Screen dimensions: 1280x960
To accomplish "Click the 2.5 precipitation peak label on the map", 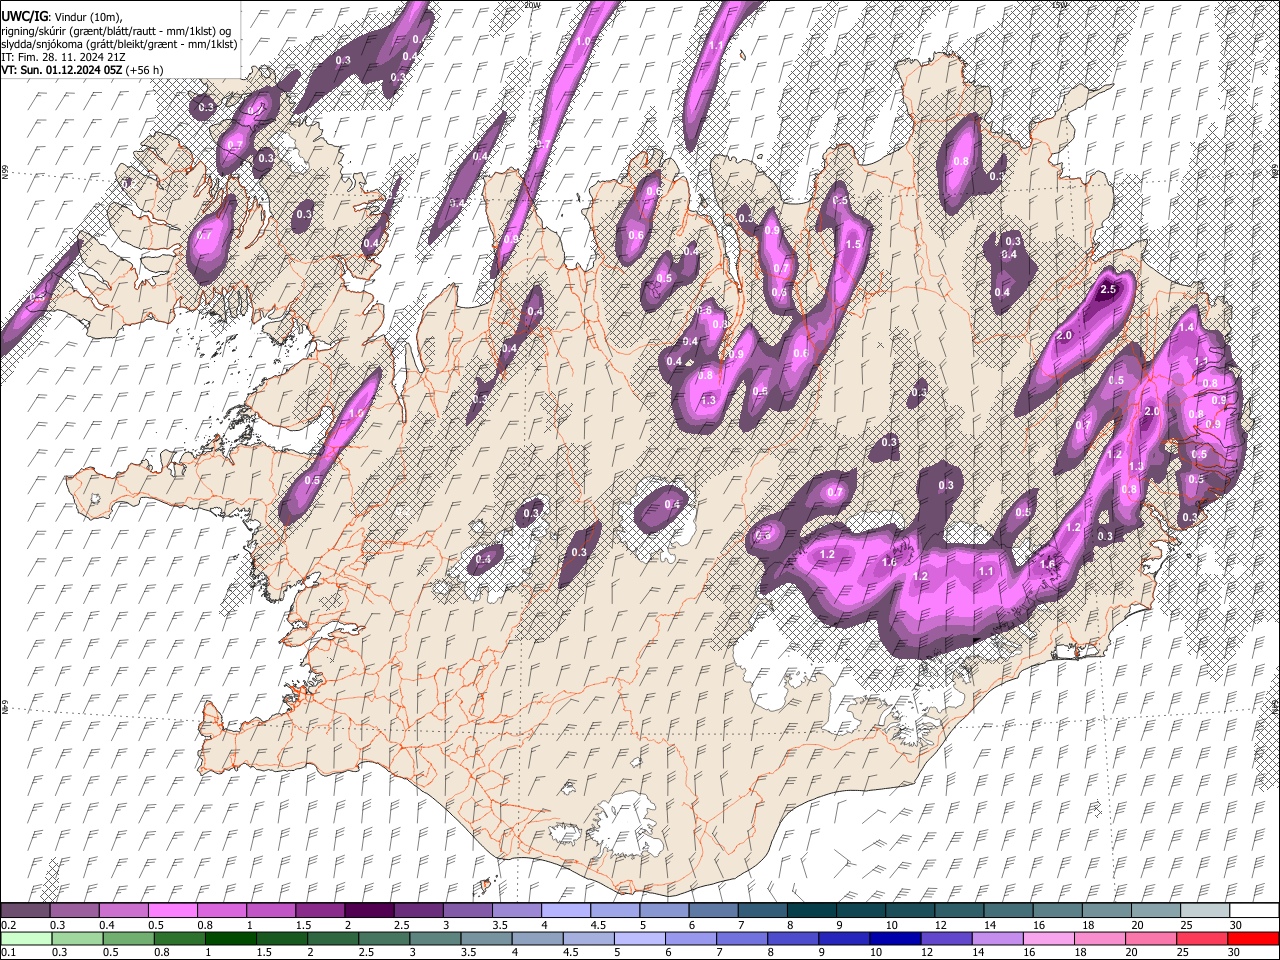I will 1107,290.
